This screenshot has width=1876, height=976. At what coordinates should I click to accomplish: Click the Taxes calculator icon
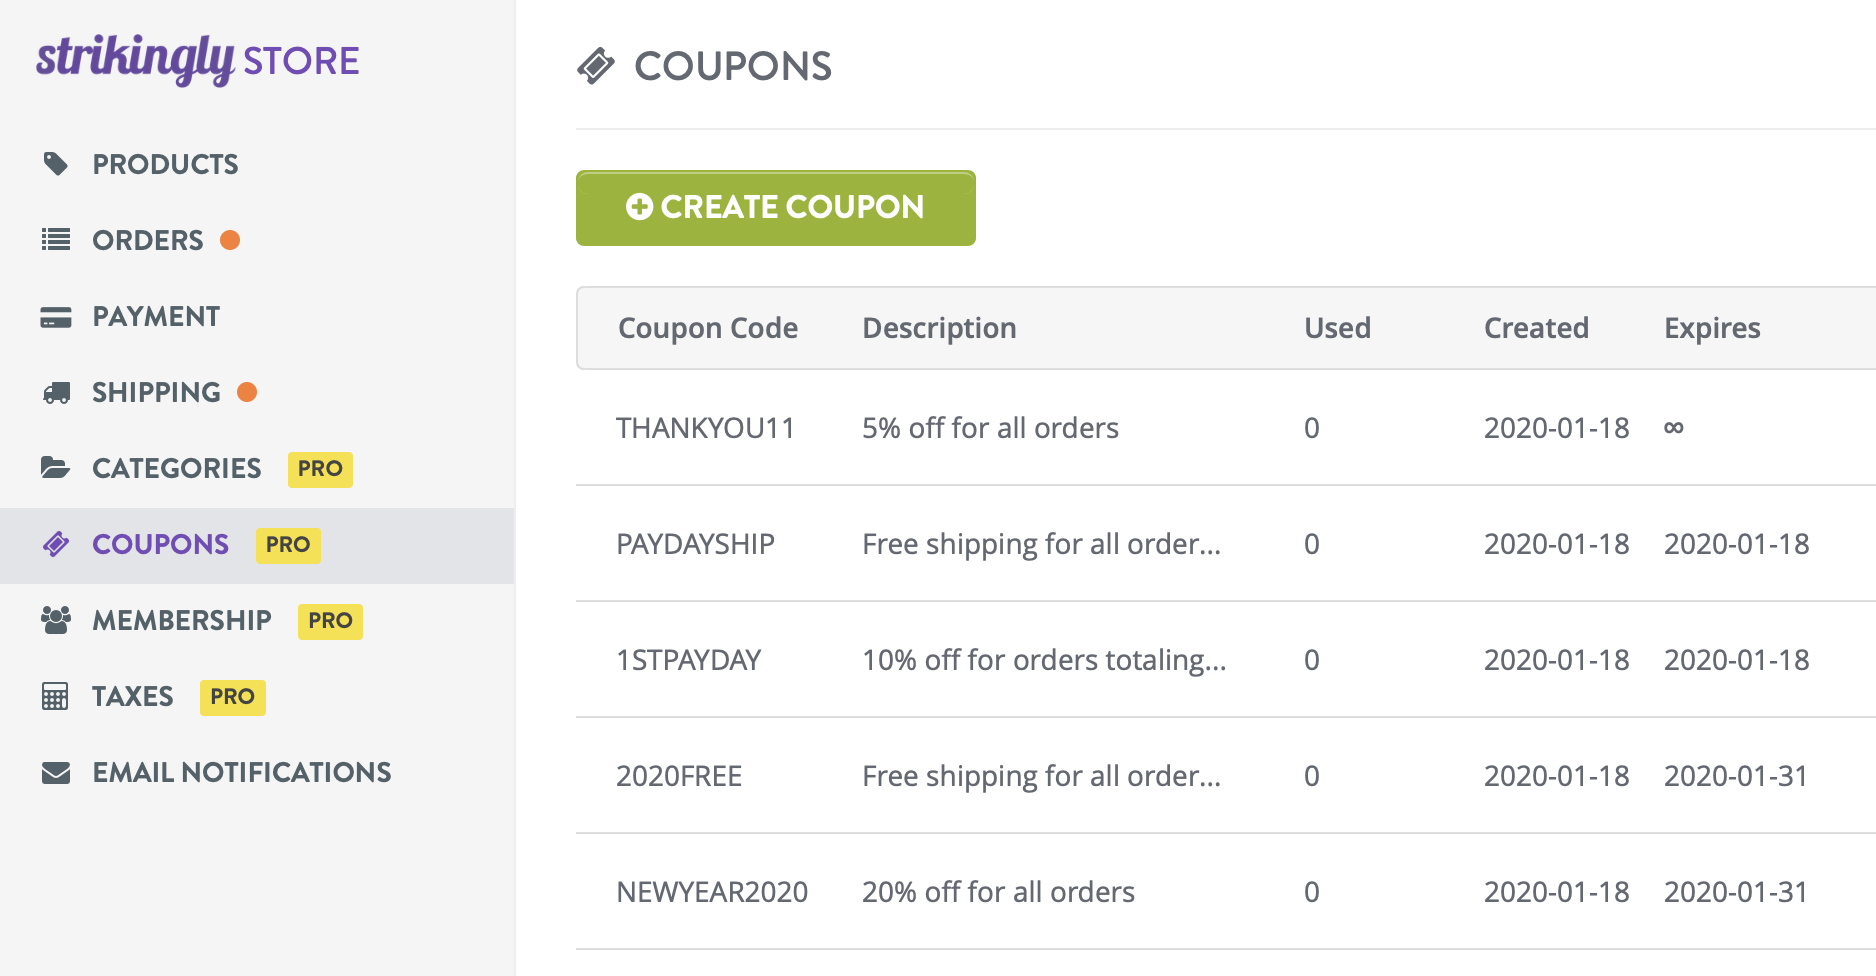click(55, 696)
